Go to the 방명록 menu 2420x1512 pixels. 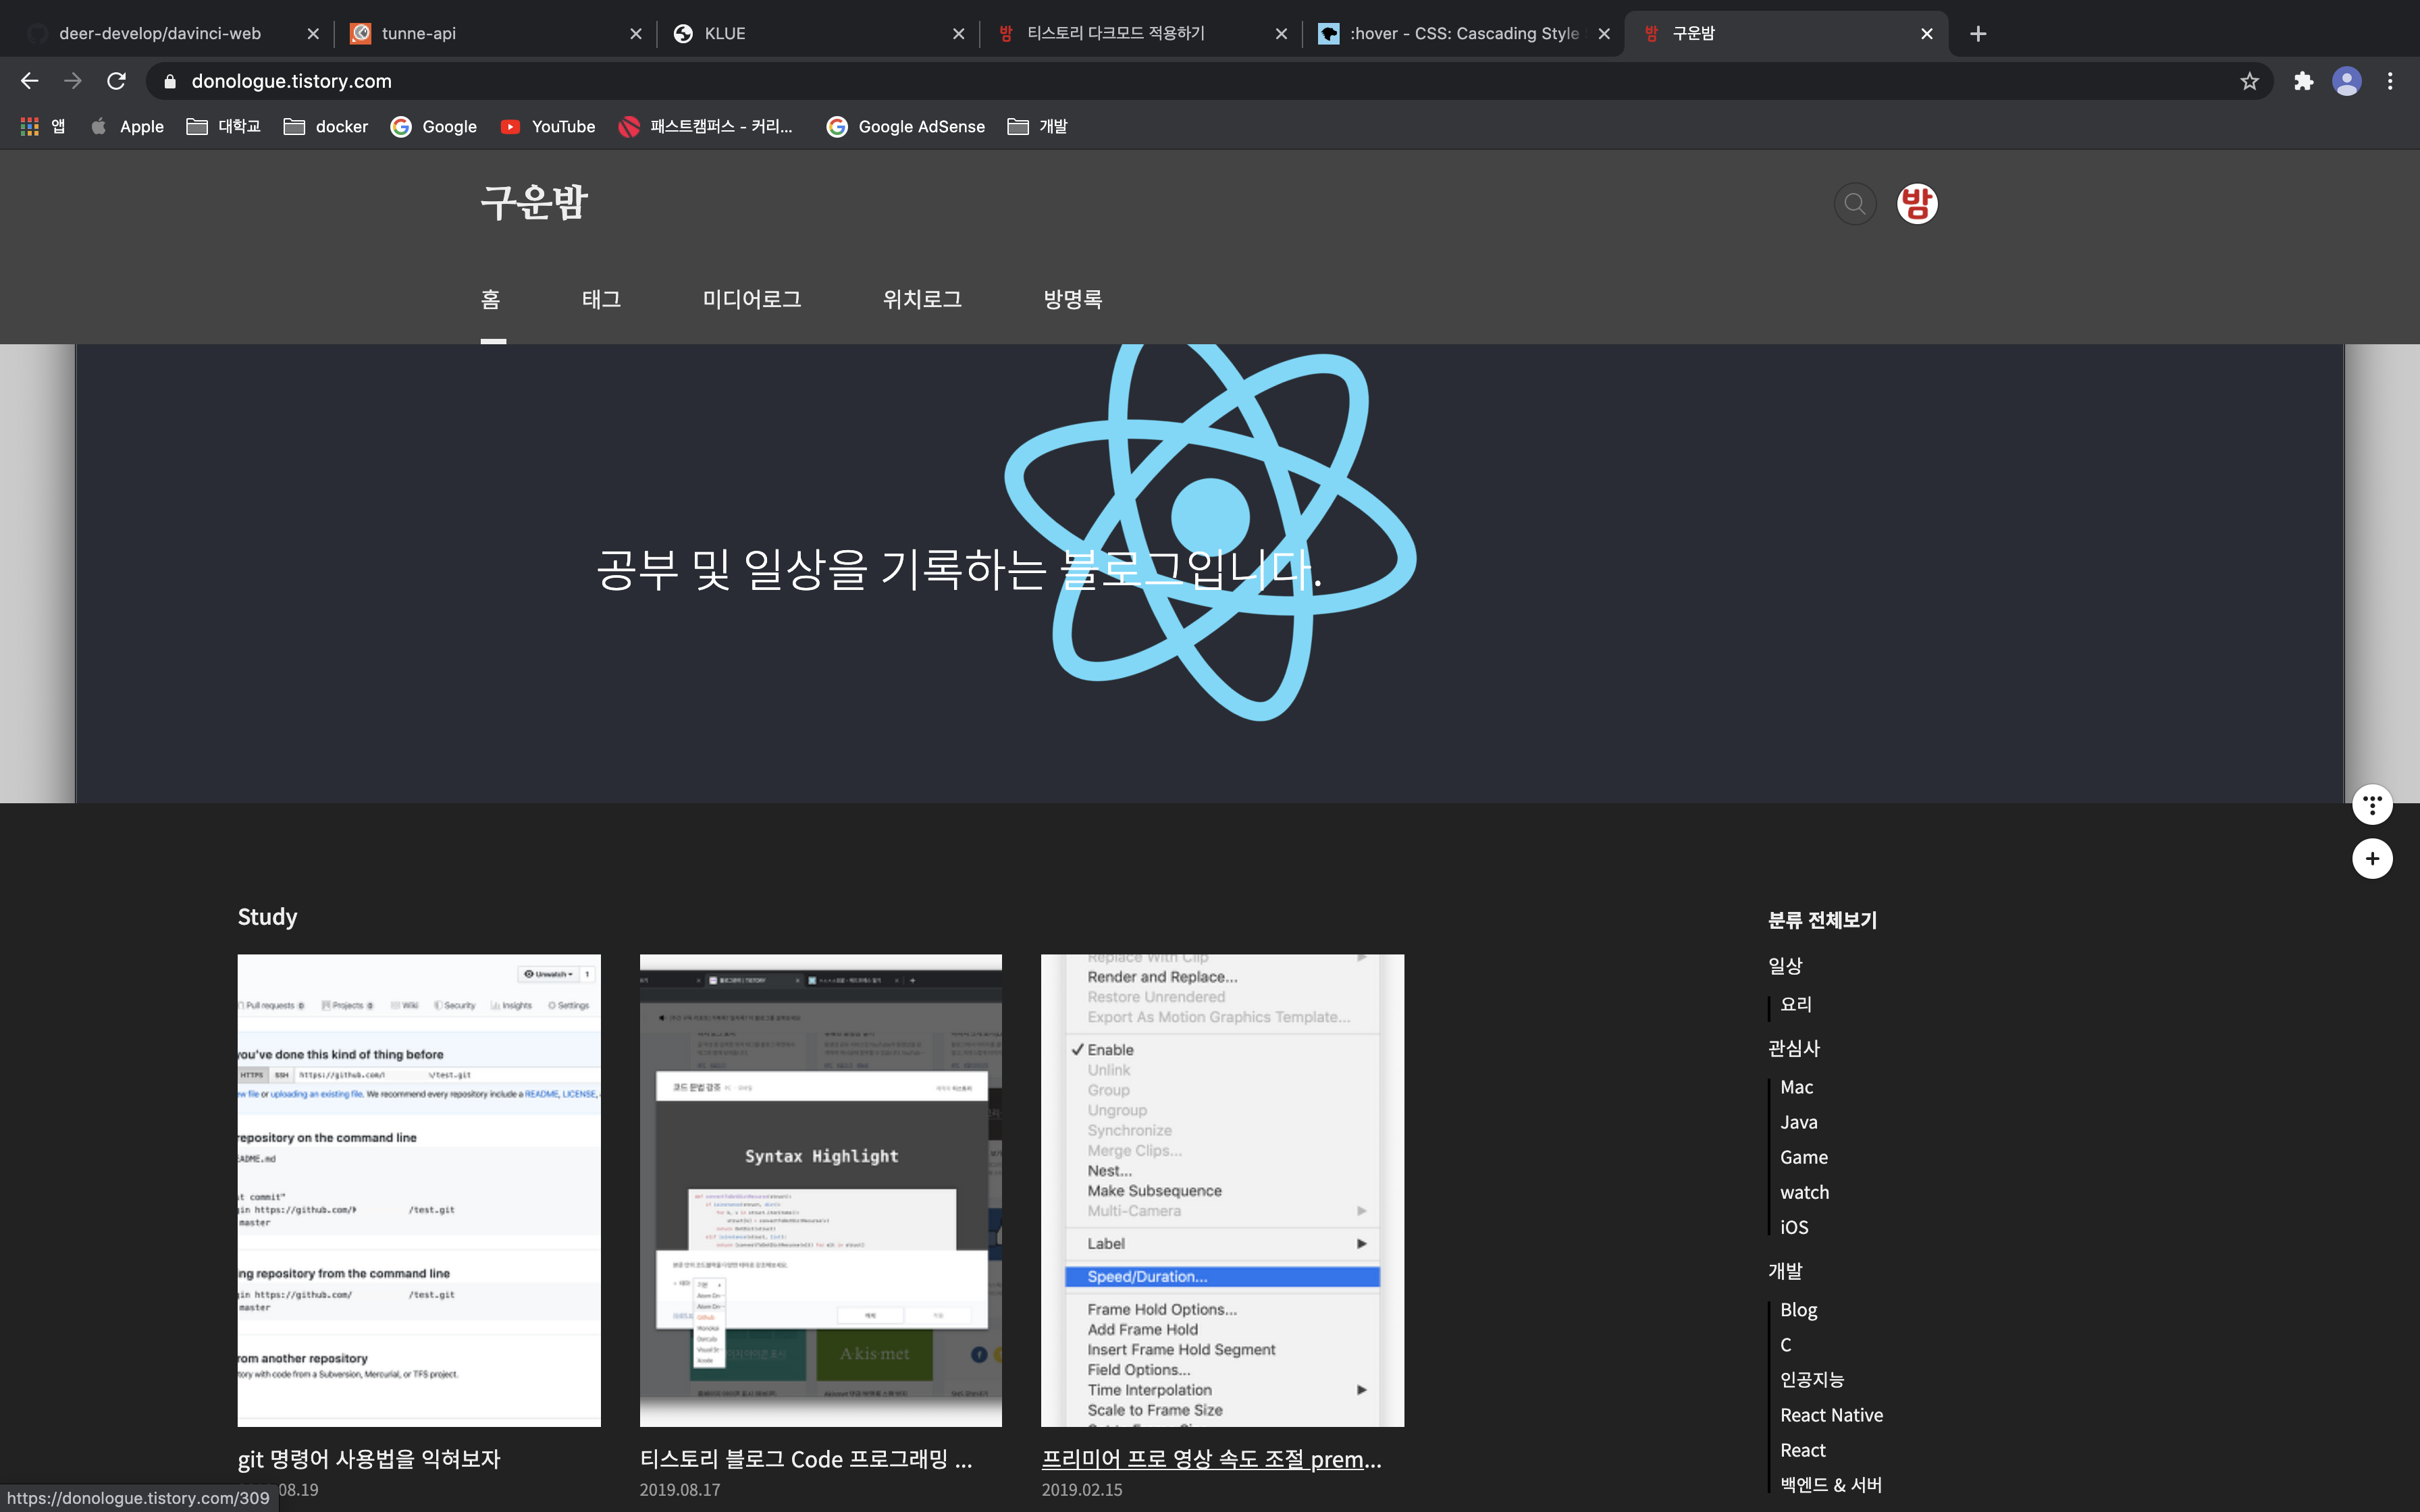1072,299
